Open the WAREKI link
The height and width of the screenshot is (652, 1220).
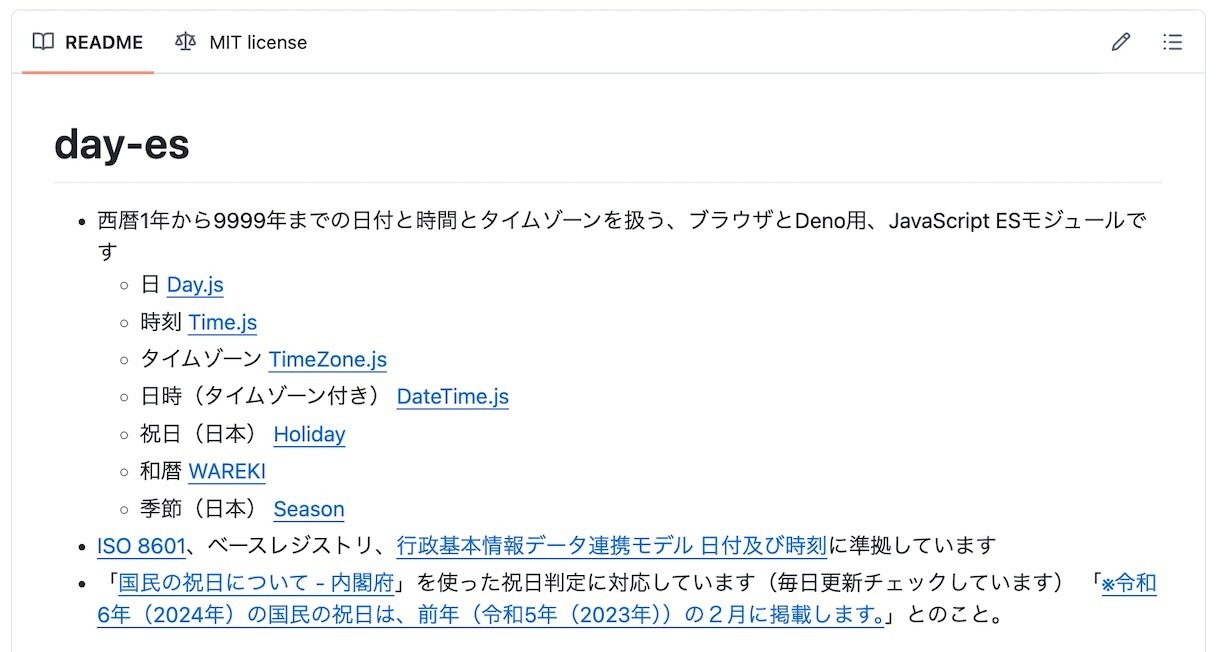click(227, 471)
